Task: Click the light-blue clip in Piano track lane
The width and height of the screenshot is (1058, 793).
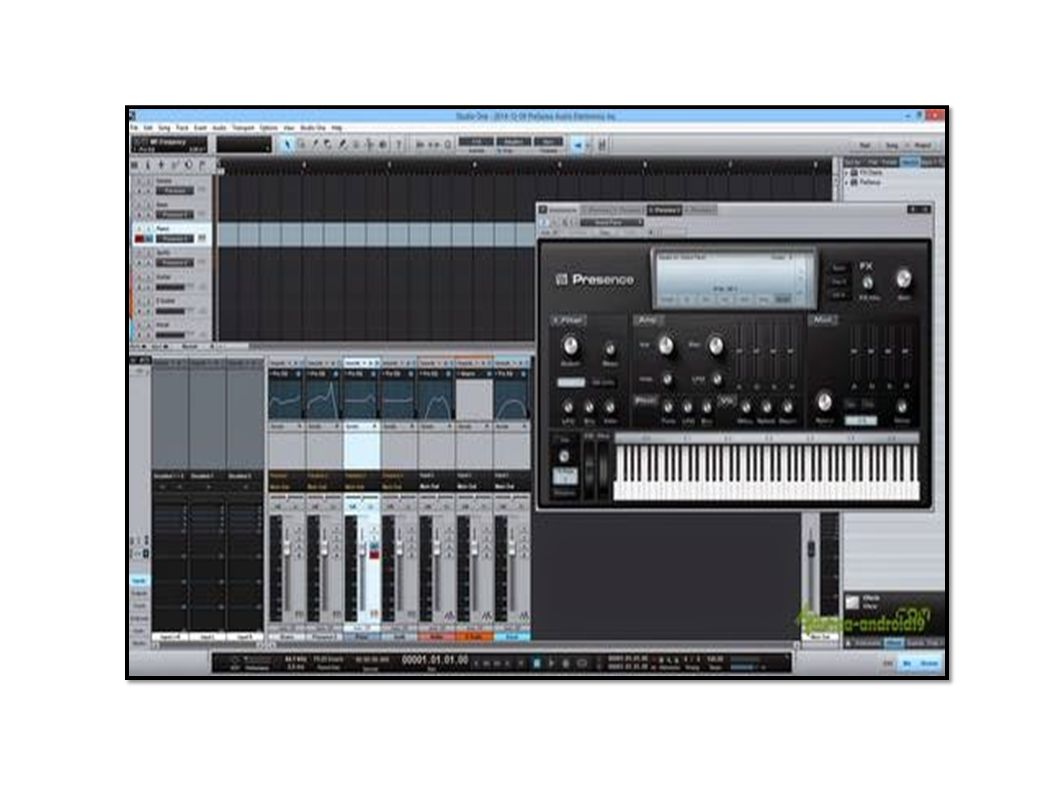Action: [x=375, y=235]
